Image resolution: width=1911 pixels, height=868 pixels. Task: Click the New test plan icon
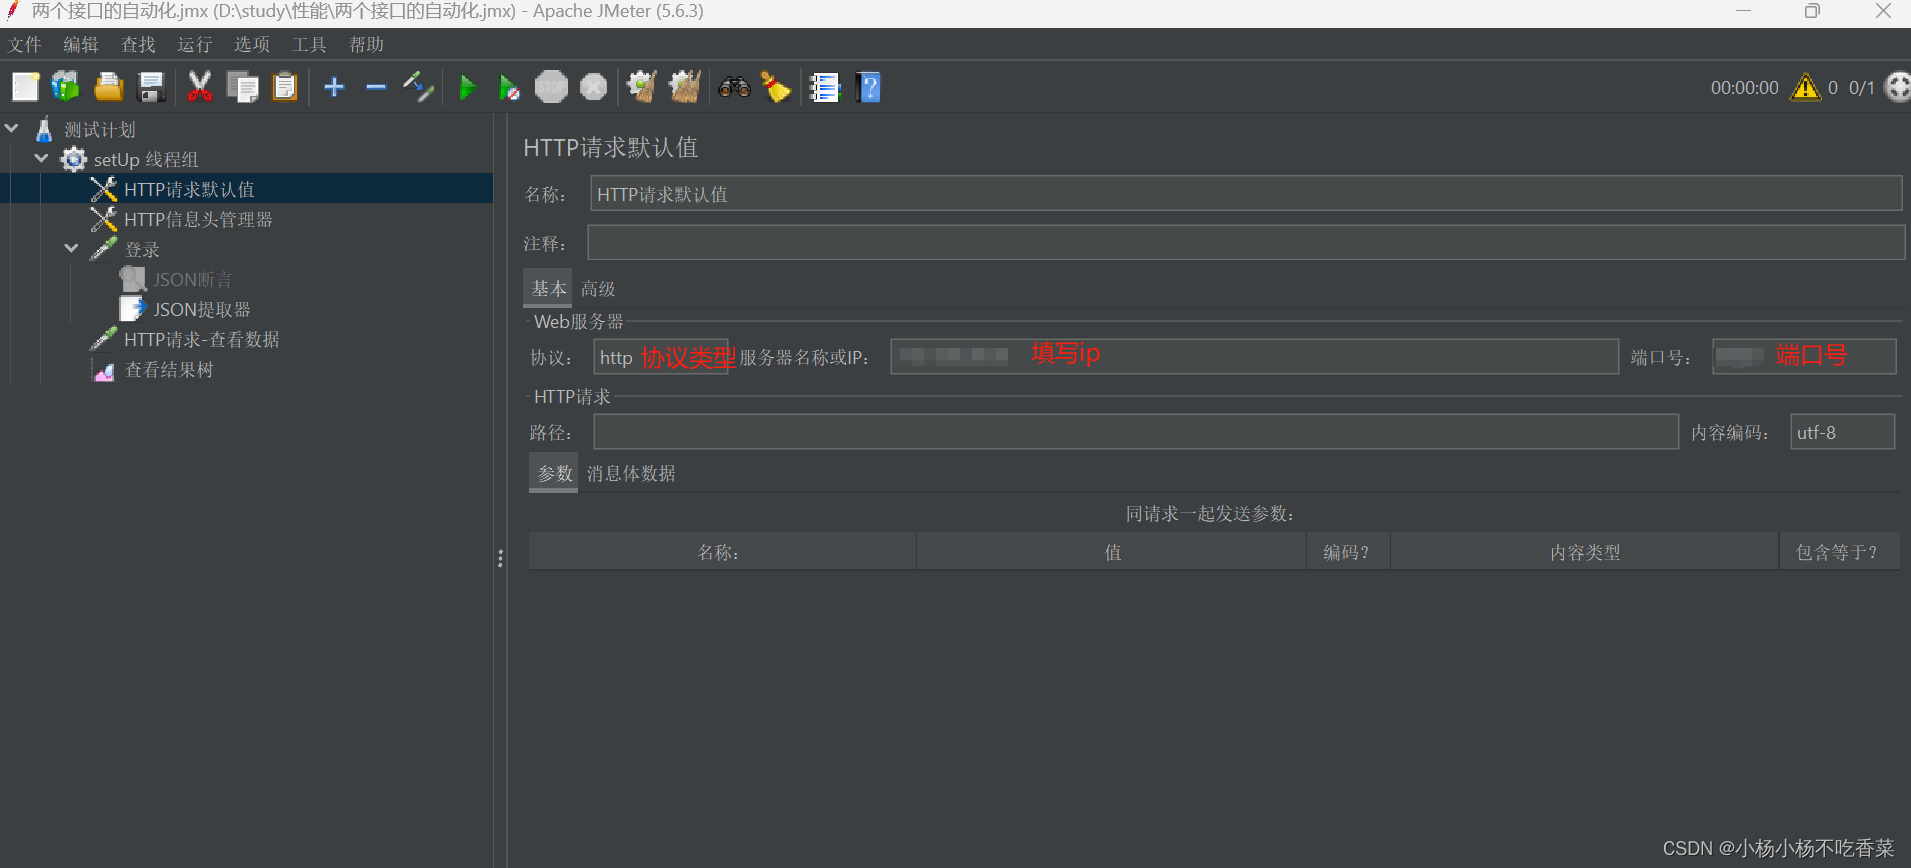point(25,87)
